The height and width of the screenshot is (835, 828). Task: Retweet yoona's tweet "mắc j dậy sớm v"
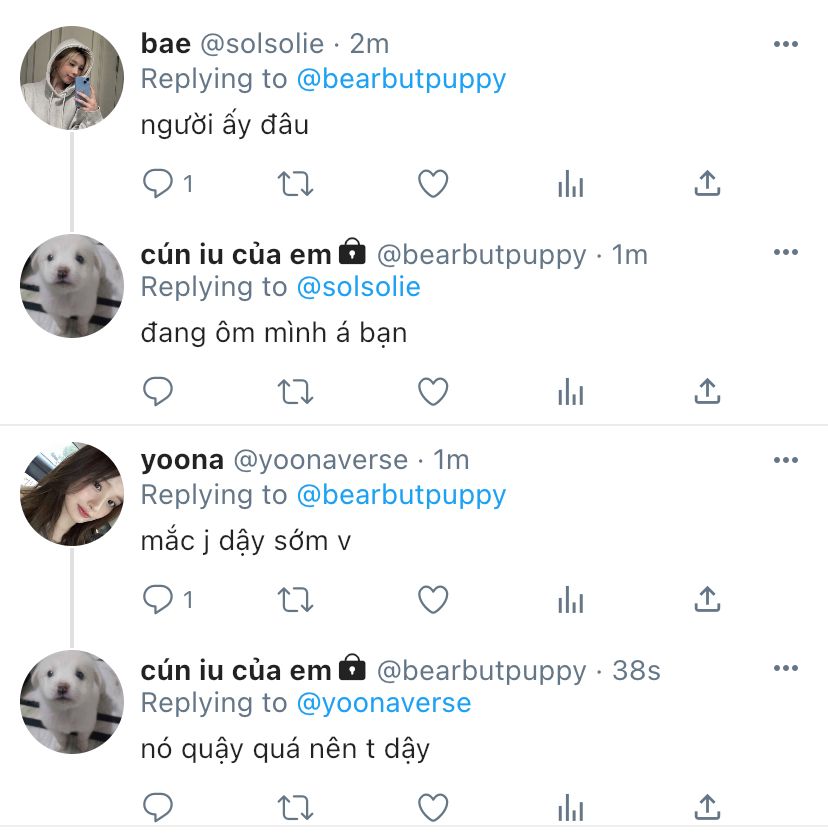pos(296,600)
